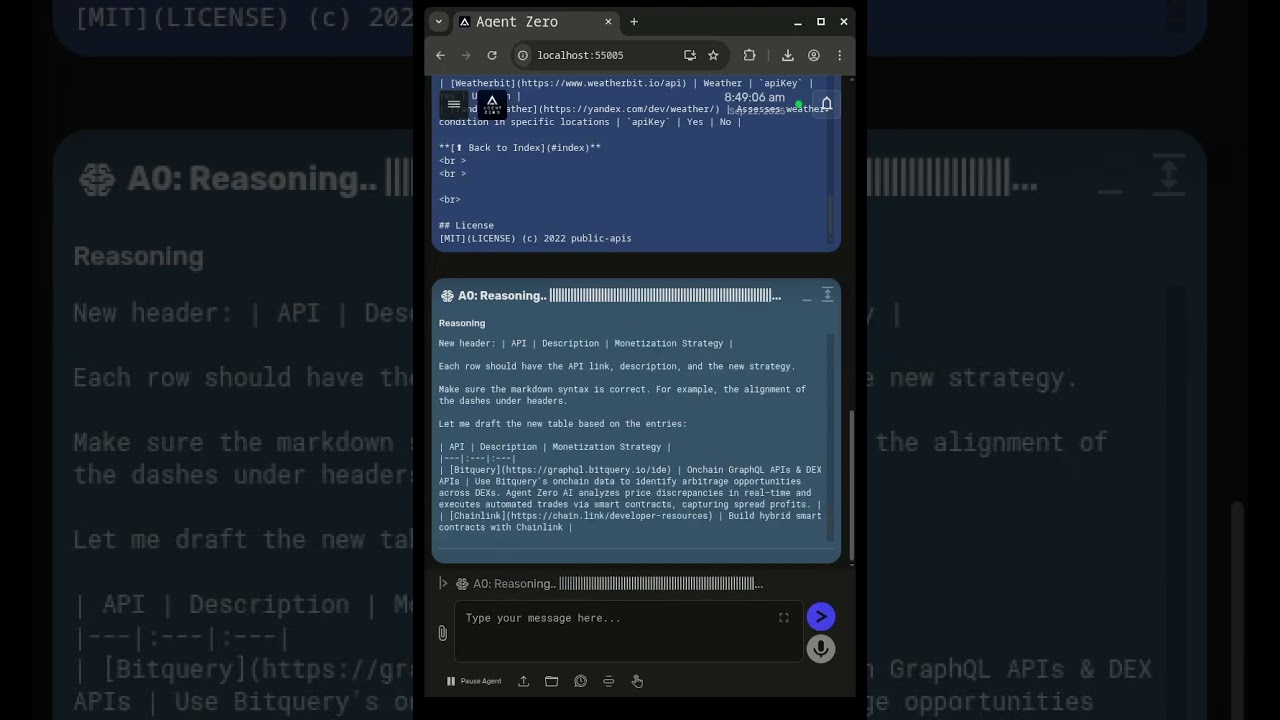
Task: Click the pointing hand nudge icon
Action: (637, 681)
